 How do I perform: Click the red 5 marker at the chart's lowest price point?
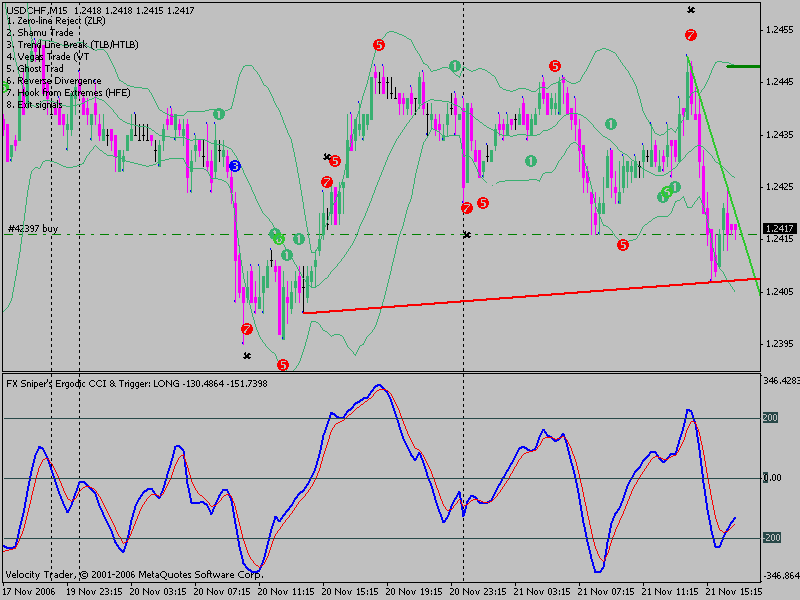[283, 365]
